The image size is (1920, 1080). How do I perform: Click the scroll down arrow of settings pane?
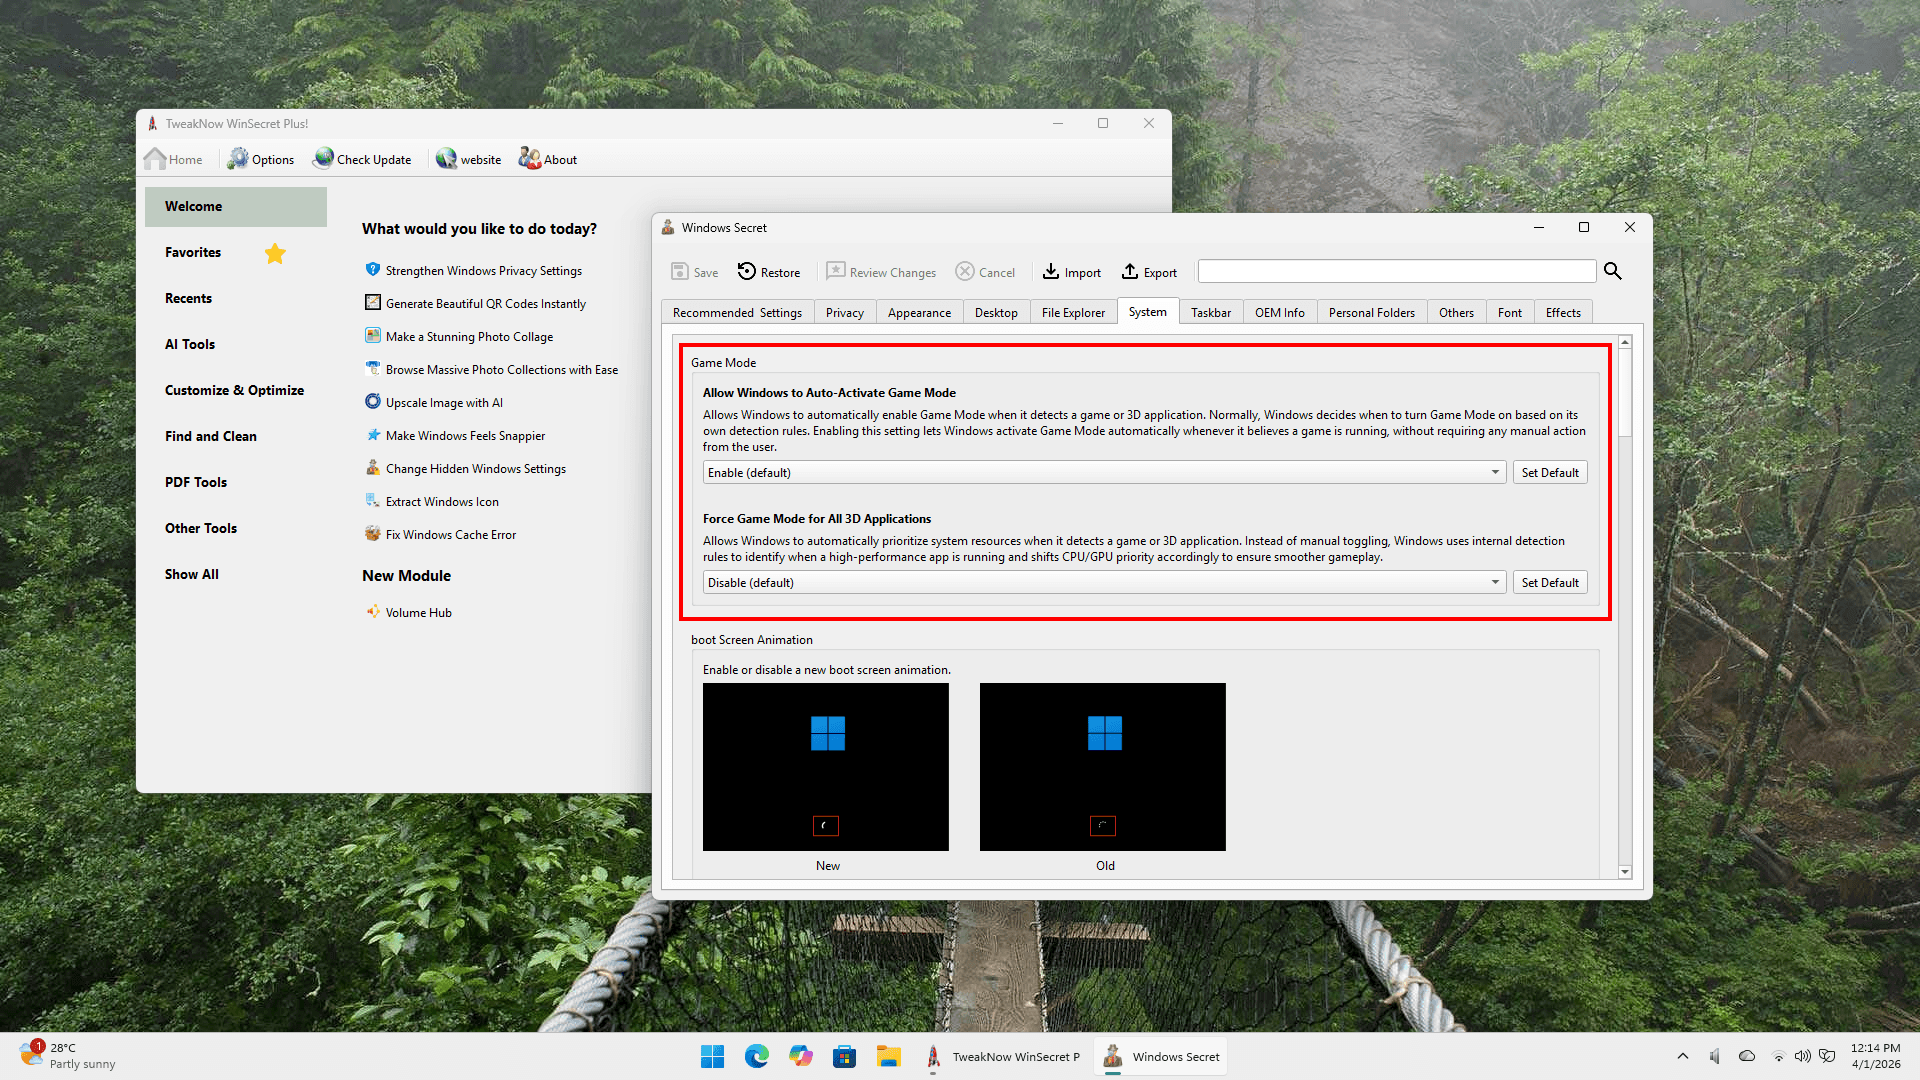[x=1625, y=872]
